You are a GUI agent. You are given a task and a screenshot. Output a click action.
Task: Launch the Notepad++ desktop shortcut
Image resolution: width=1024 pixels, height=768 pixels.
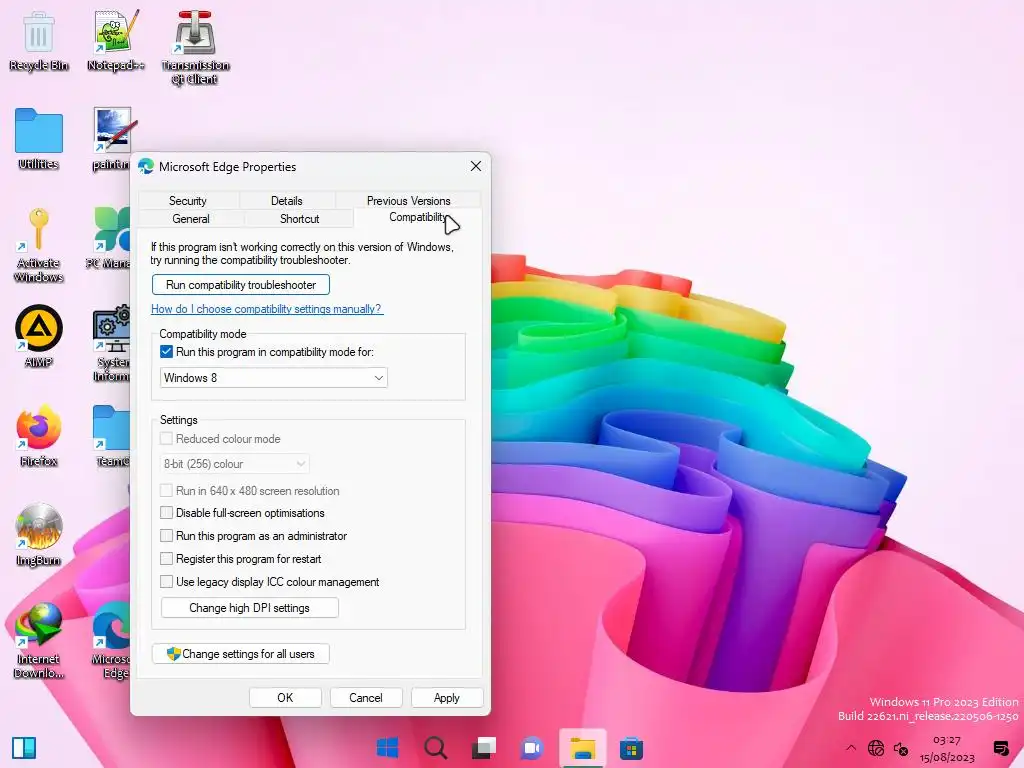click(116, 40)
